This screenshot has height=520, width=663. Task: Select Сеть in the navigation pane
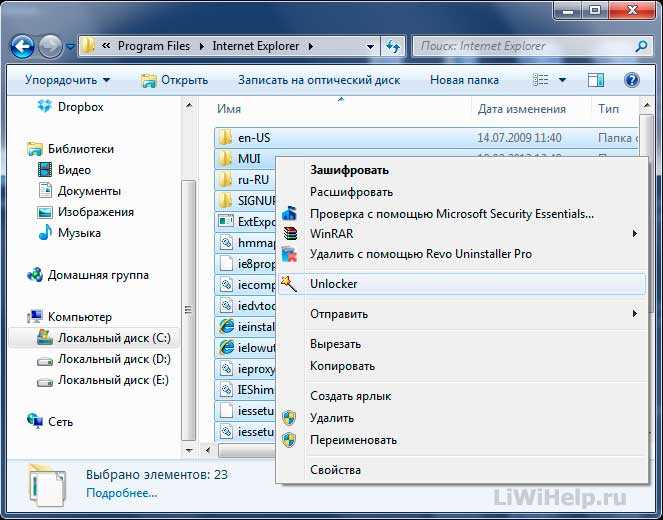pyautogui.click(x=50, y=421)
